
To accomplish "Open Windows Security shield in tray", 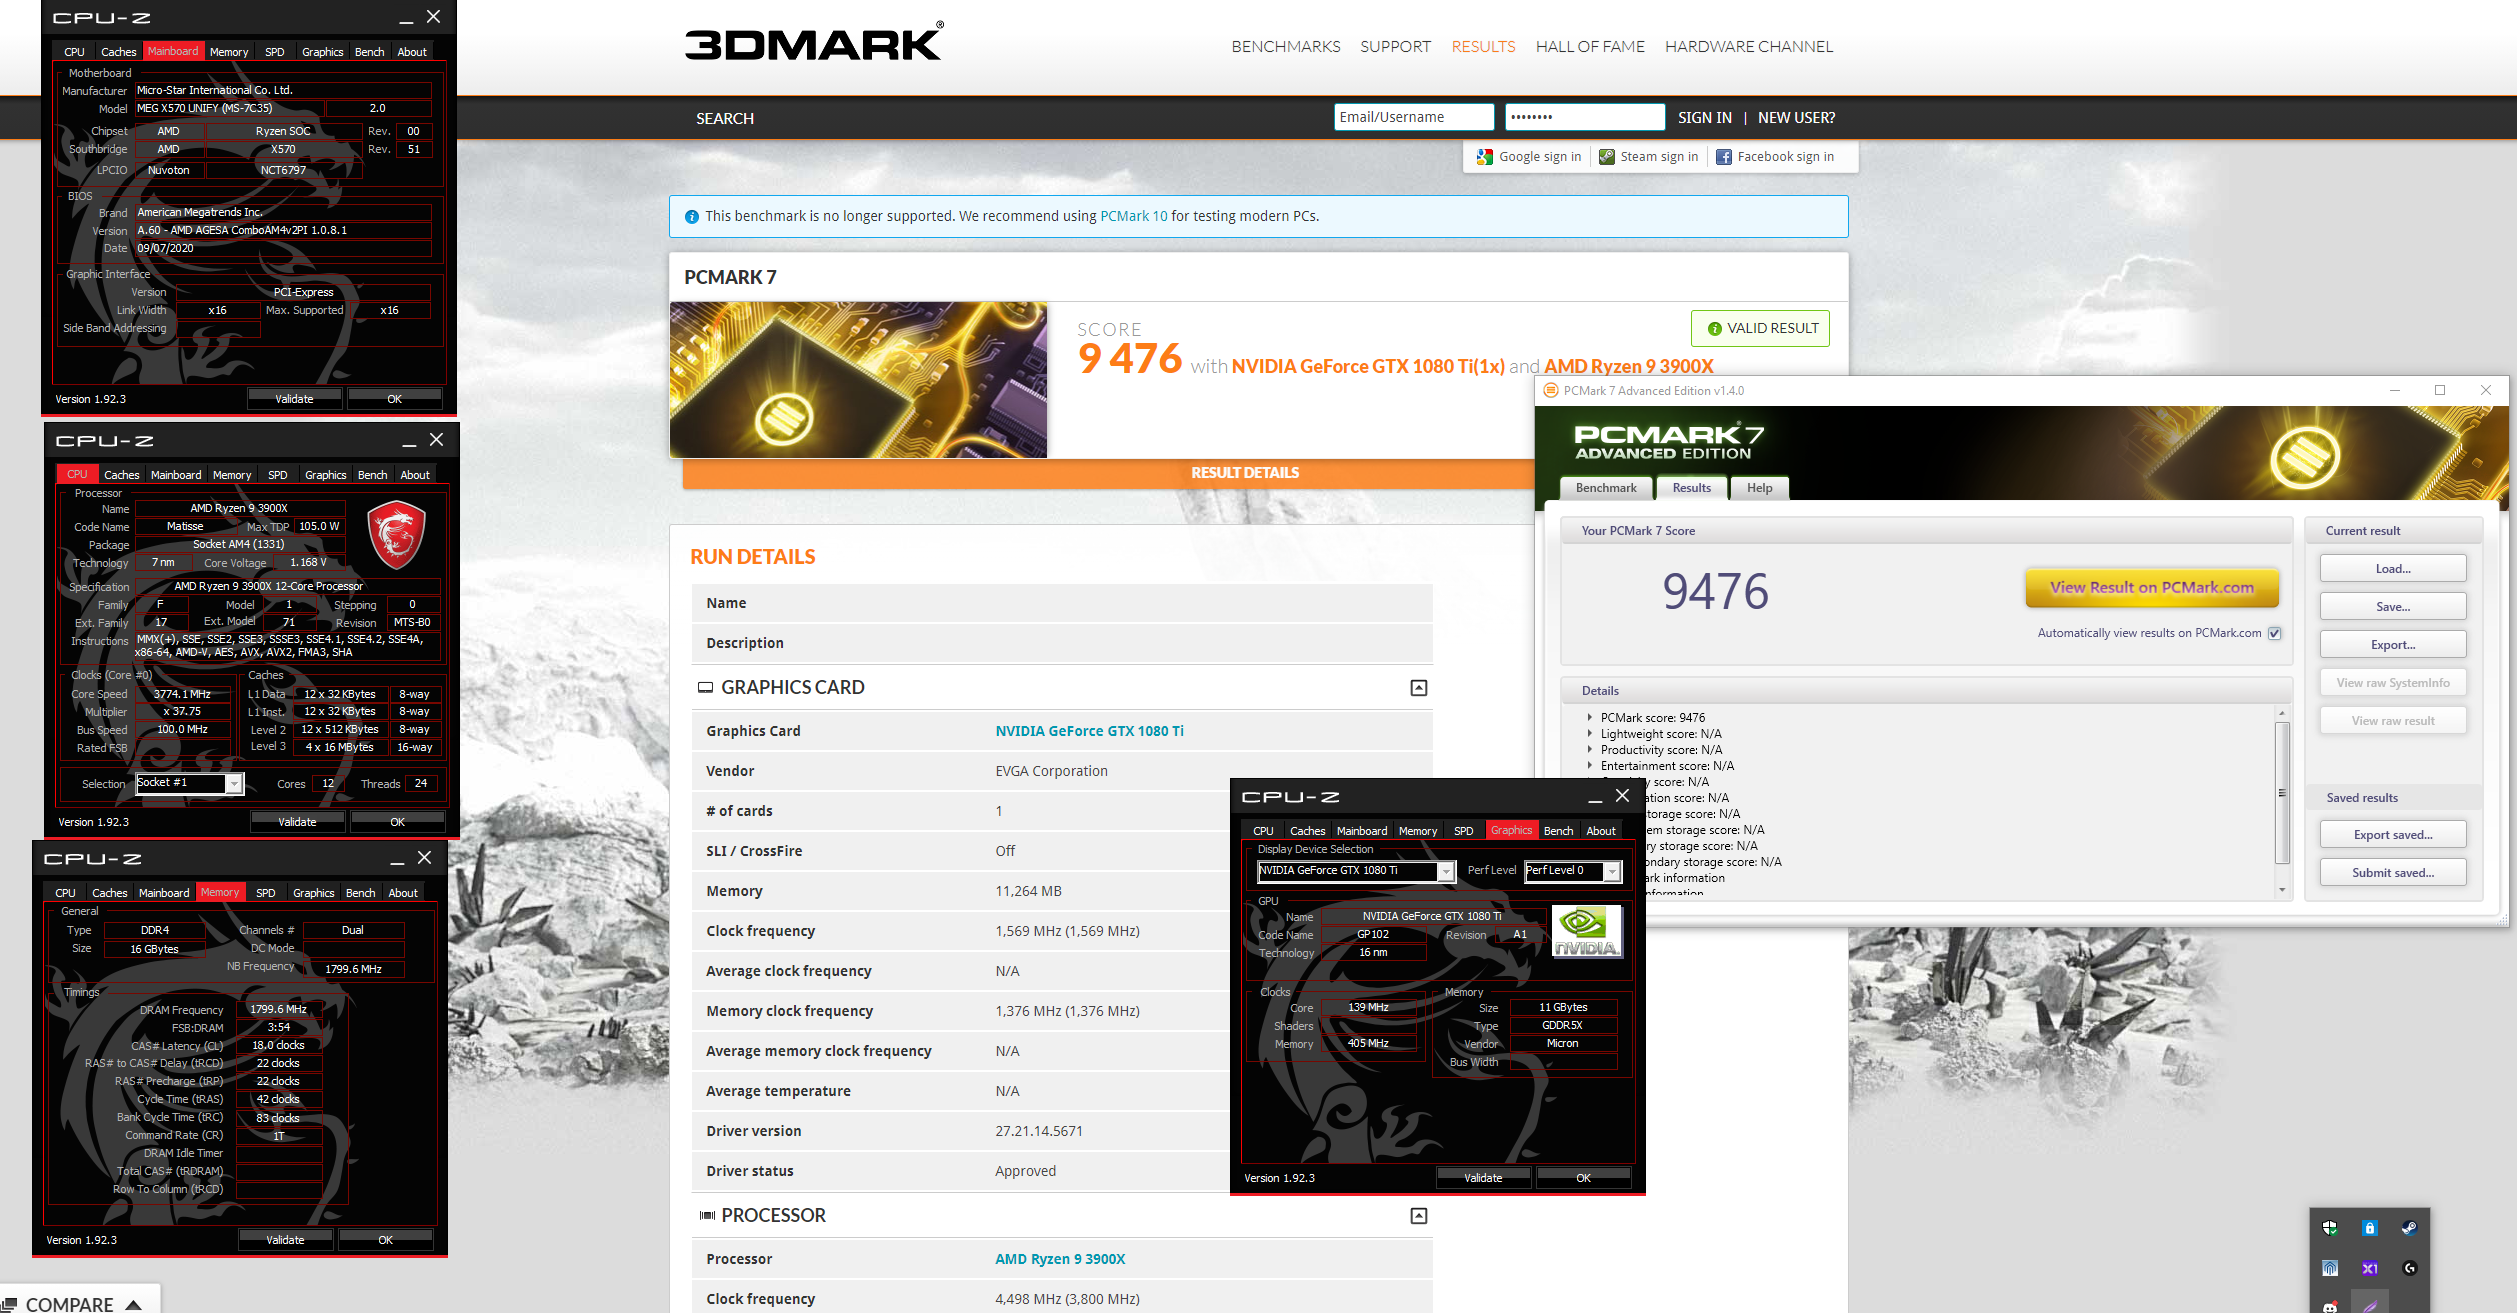I will pyautogui.click(x=2330, y=1228).
